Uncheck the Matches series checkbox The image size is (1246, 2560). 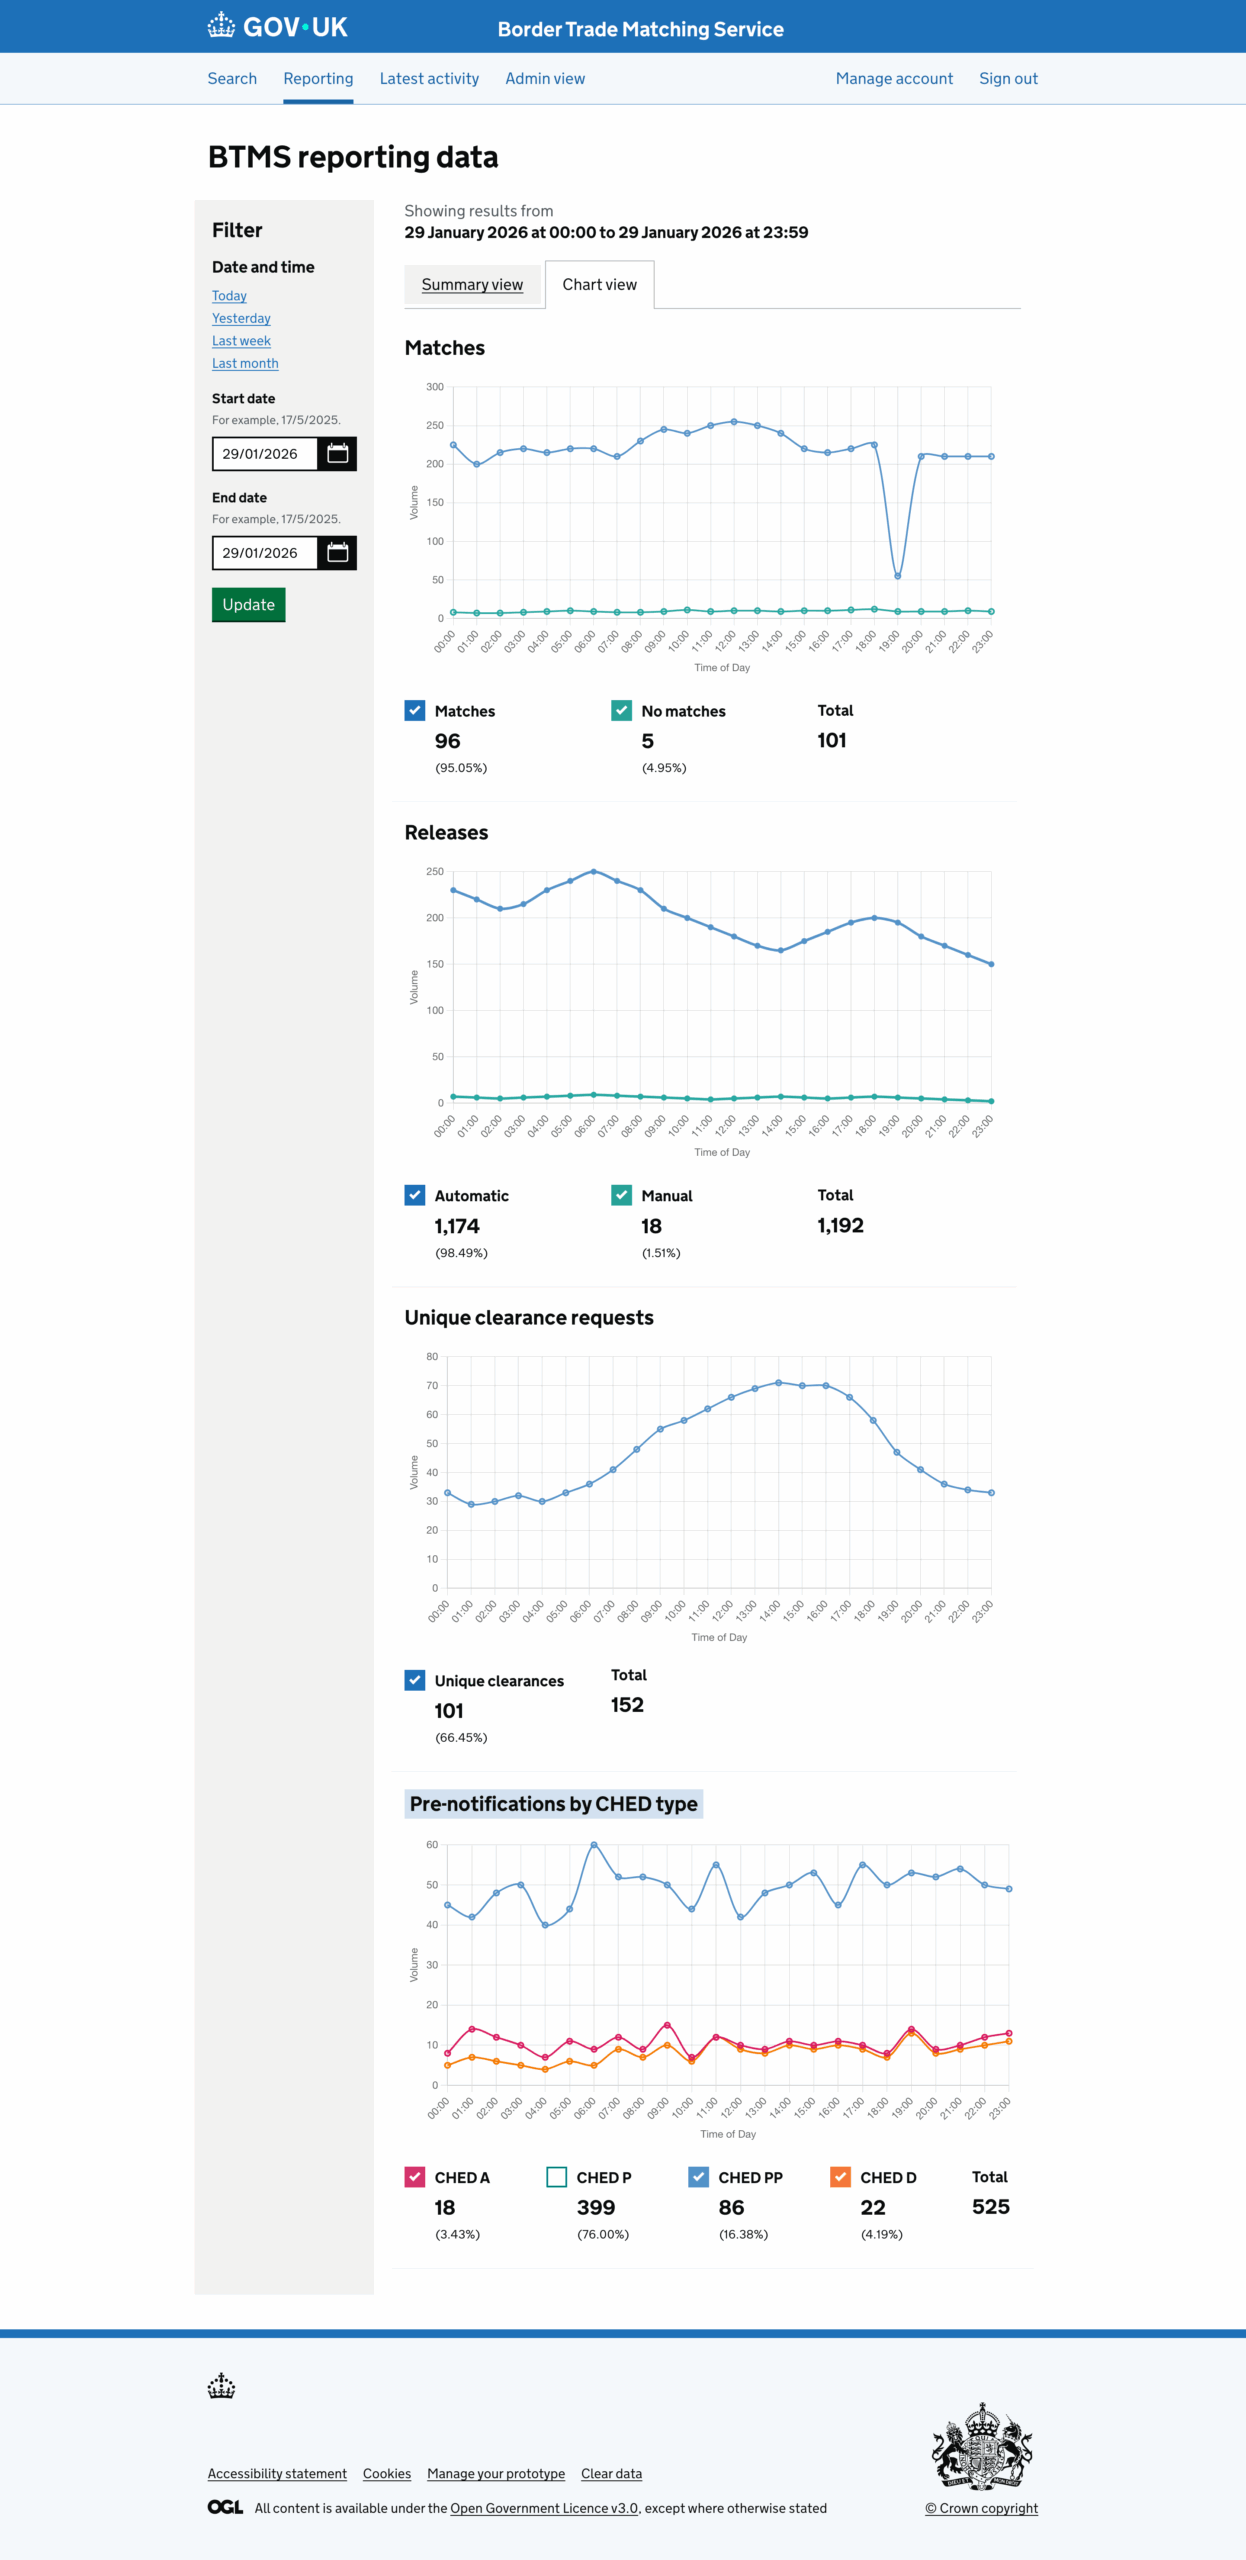click(x=415, y=710)
